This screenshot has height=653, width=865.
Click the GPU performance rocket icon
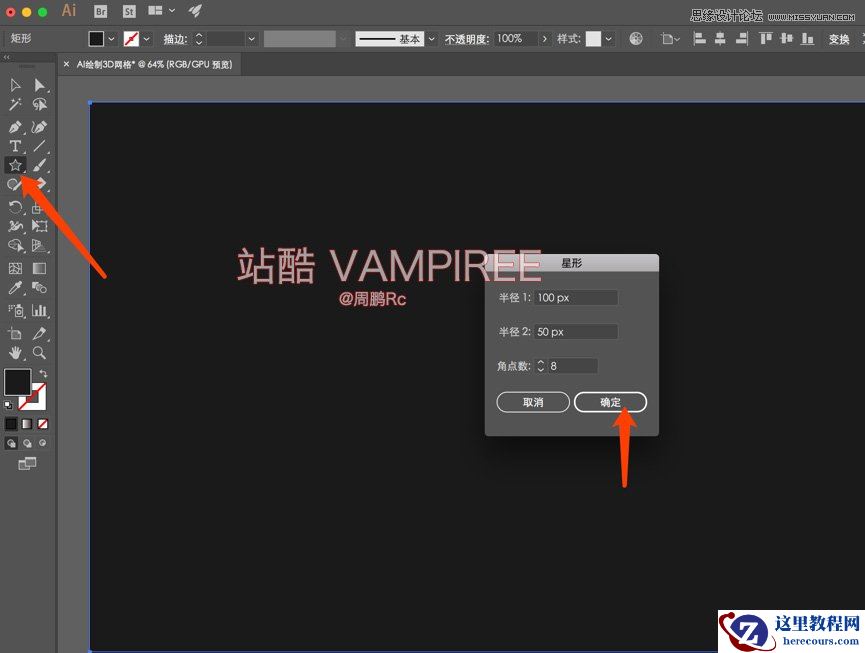[195, 10]
